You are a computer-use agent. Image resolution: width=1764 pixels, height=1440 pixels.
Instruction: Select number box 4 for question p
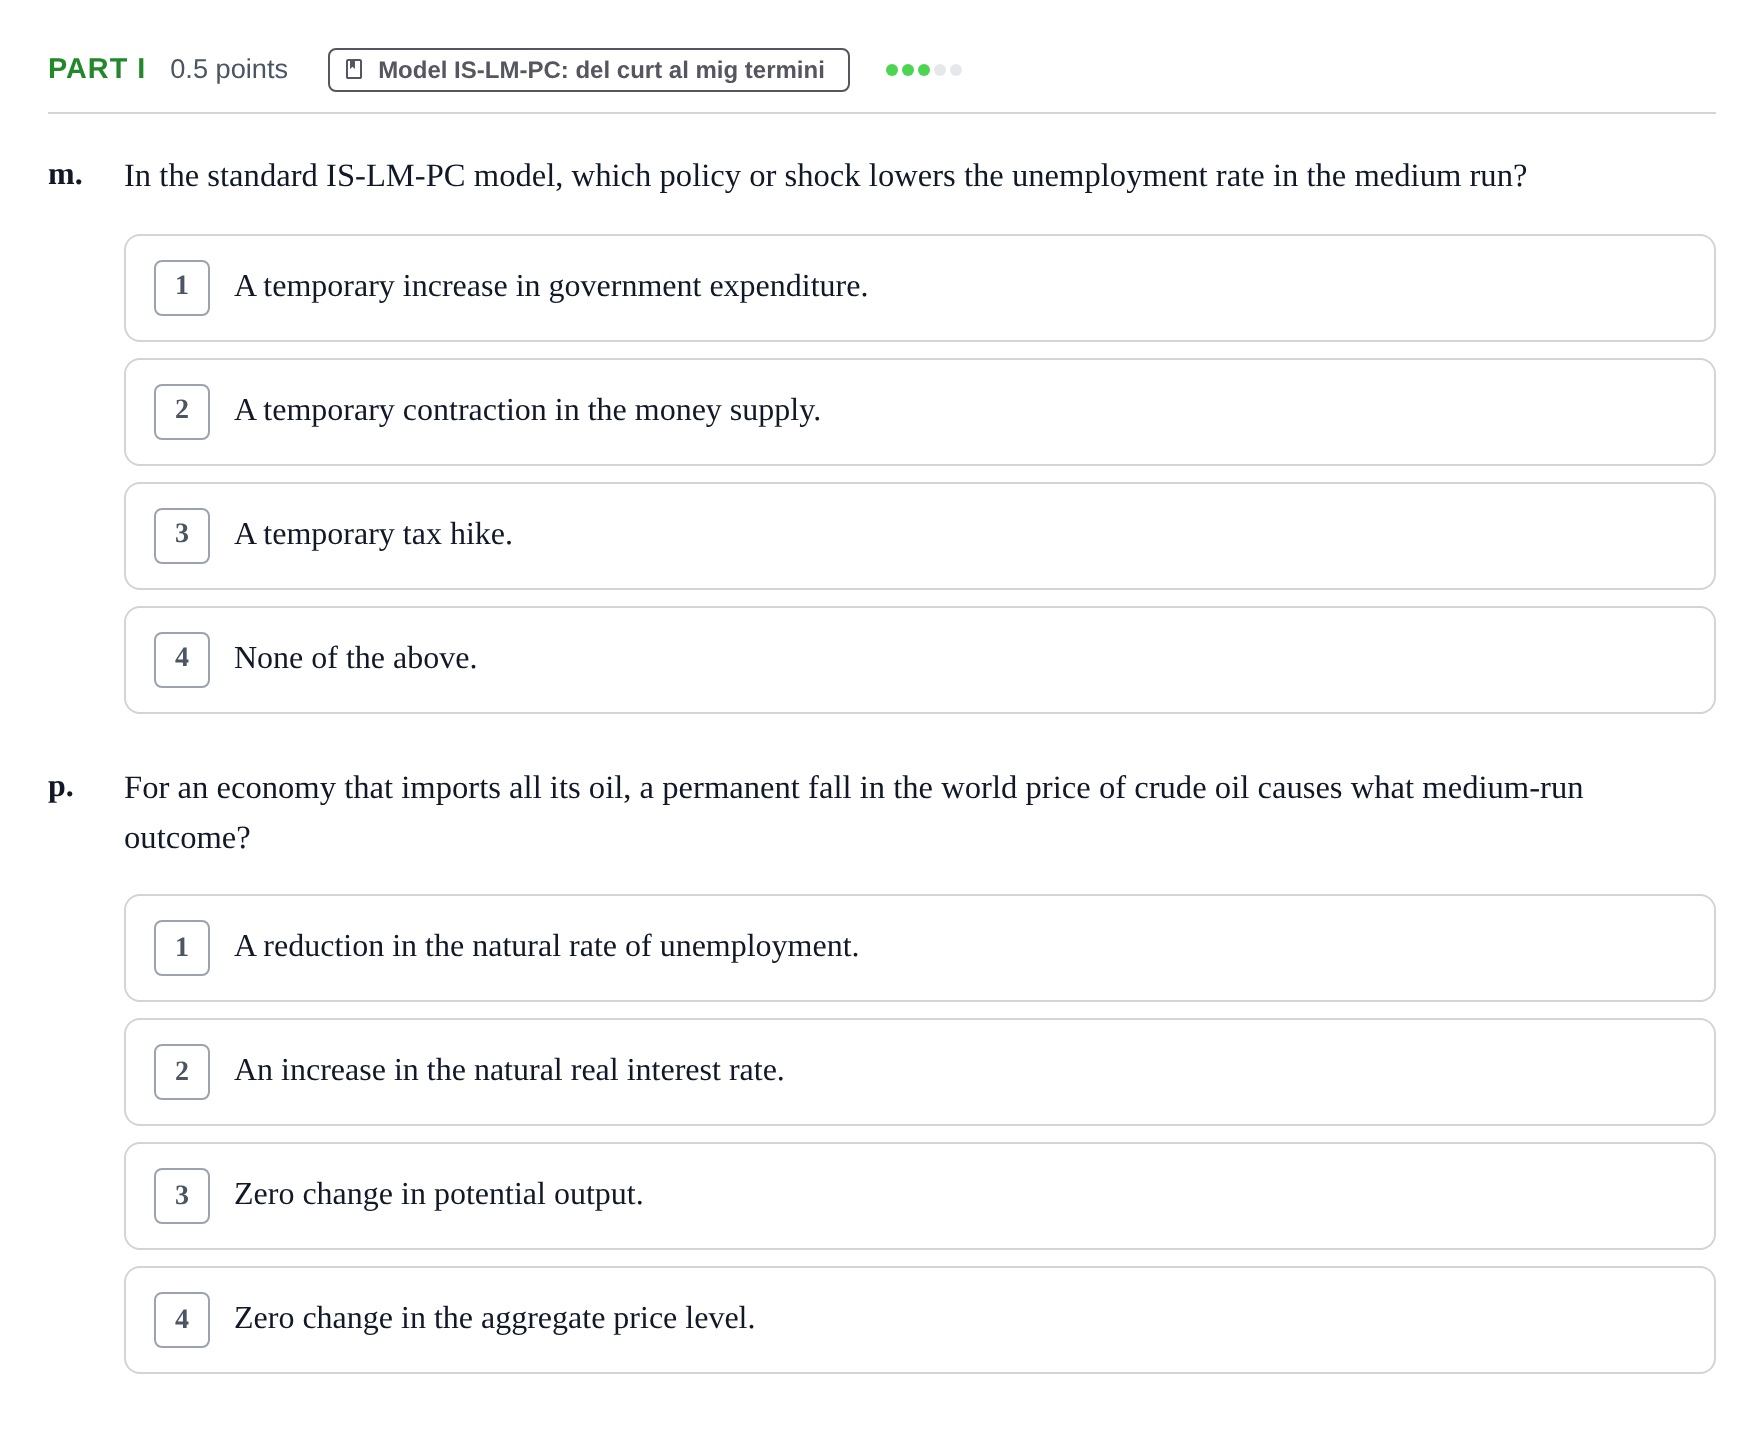click(182, 1320)
